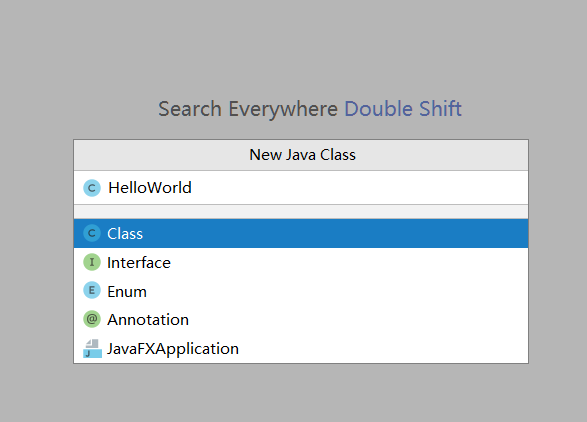
Task: Click the green @ Annotation icon
Action: click(92, 319)
